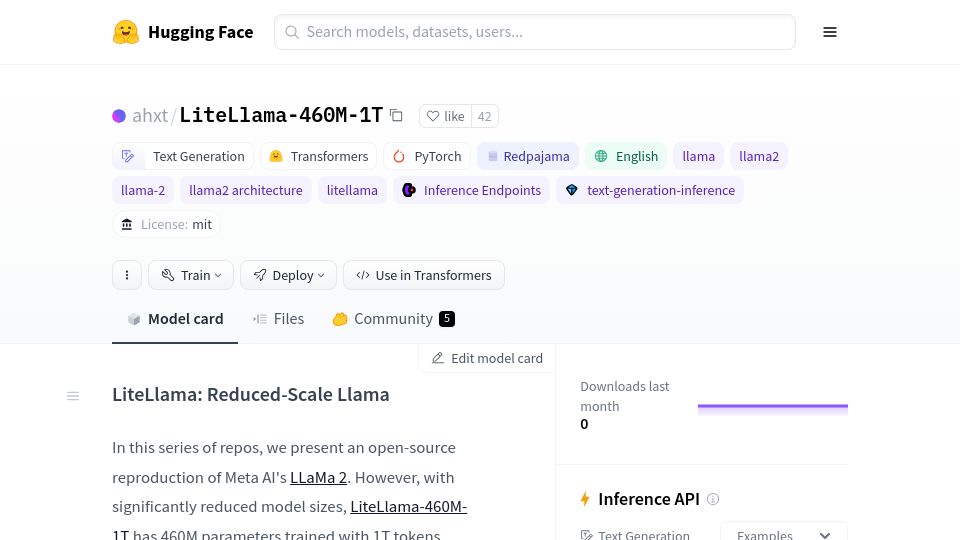Screen dimensions: 960x540
Task: Select the litellama tag
Action: click(x=352, y=190)
